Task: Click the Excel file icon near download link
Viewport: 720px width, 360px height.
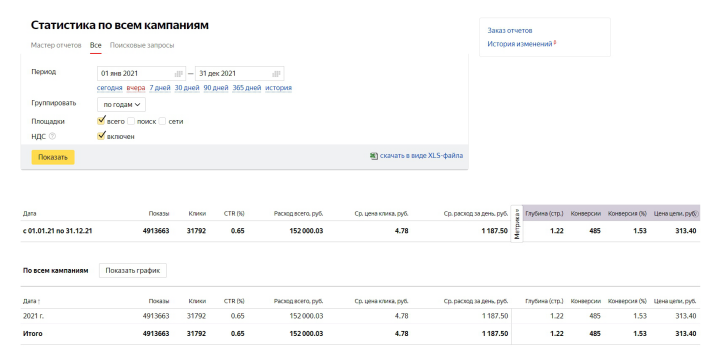Action: click(374, 156)
